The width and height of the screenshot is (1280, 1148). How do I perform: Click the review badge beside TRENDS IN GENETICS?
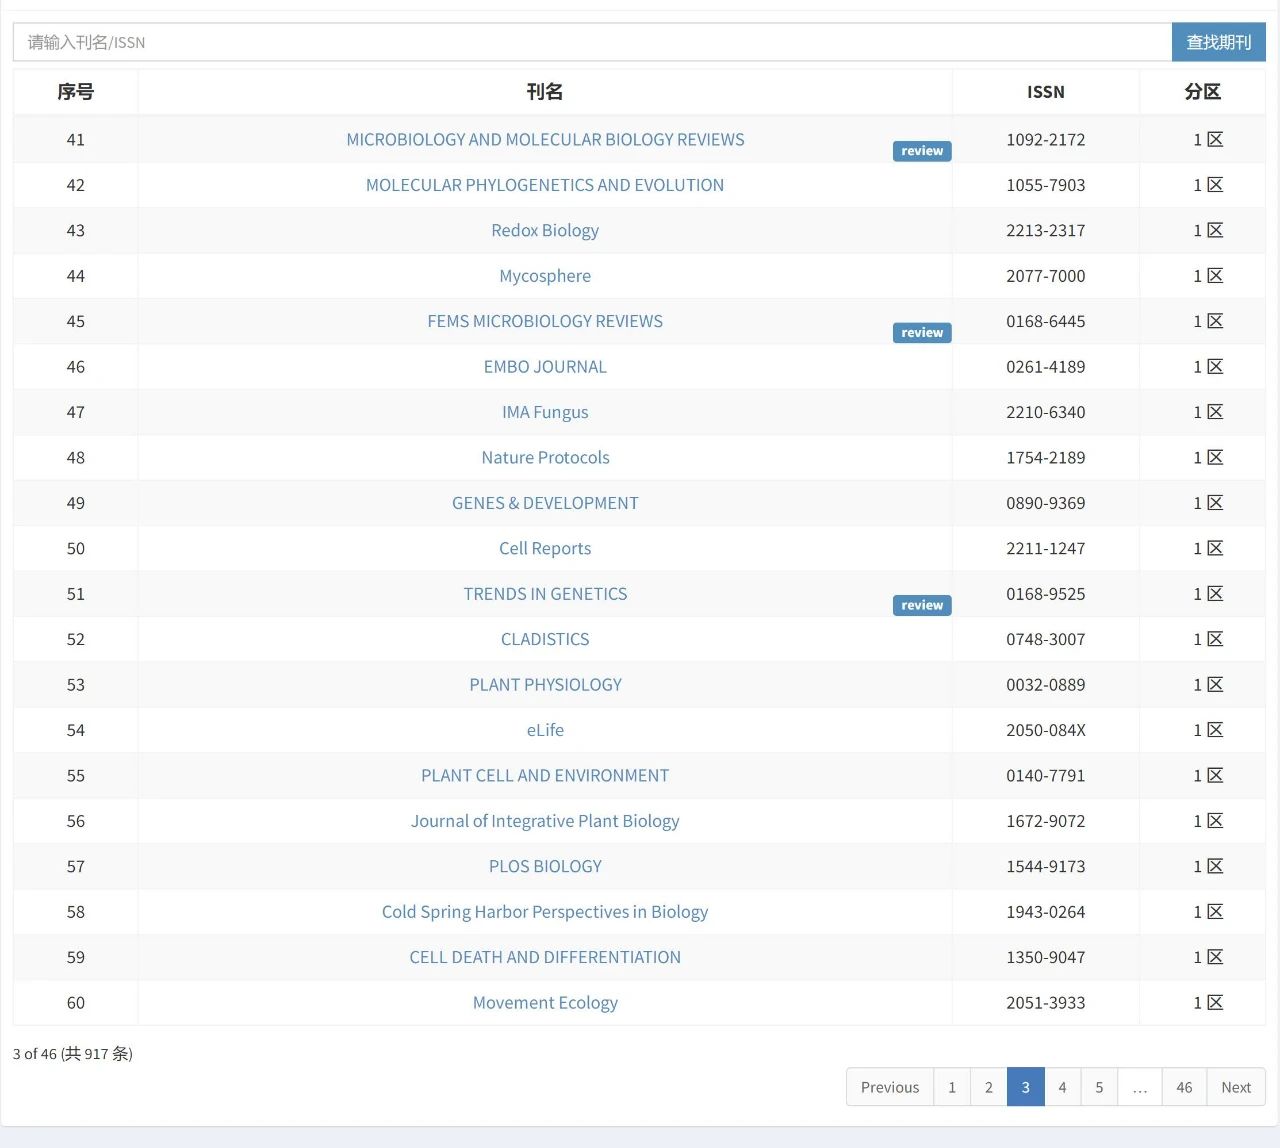point(922,605)
